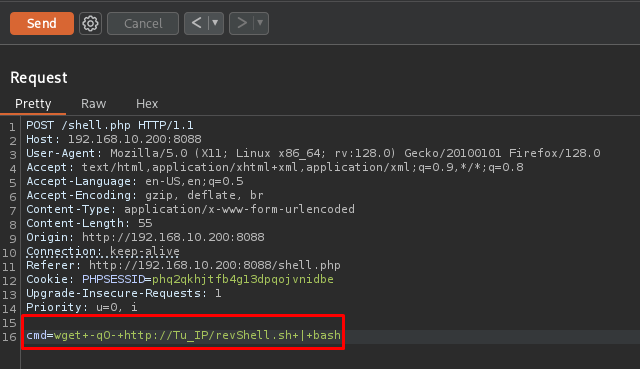Click the Connection keep-alive line
This screenshot has height=369, width=640.
pos(103,251)
